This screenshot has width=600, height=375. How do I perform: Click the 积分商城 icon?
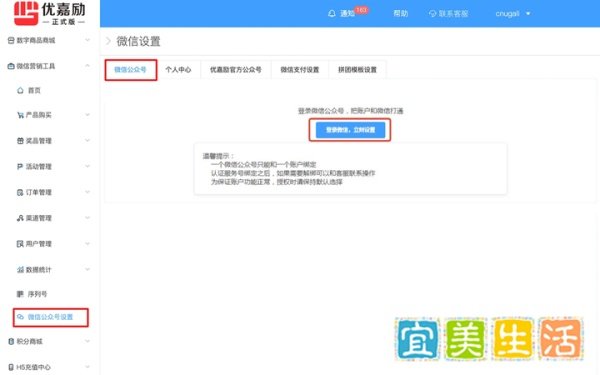[x=11, y=341]
